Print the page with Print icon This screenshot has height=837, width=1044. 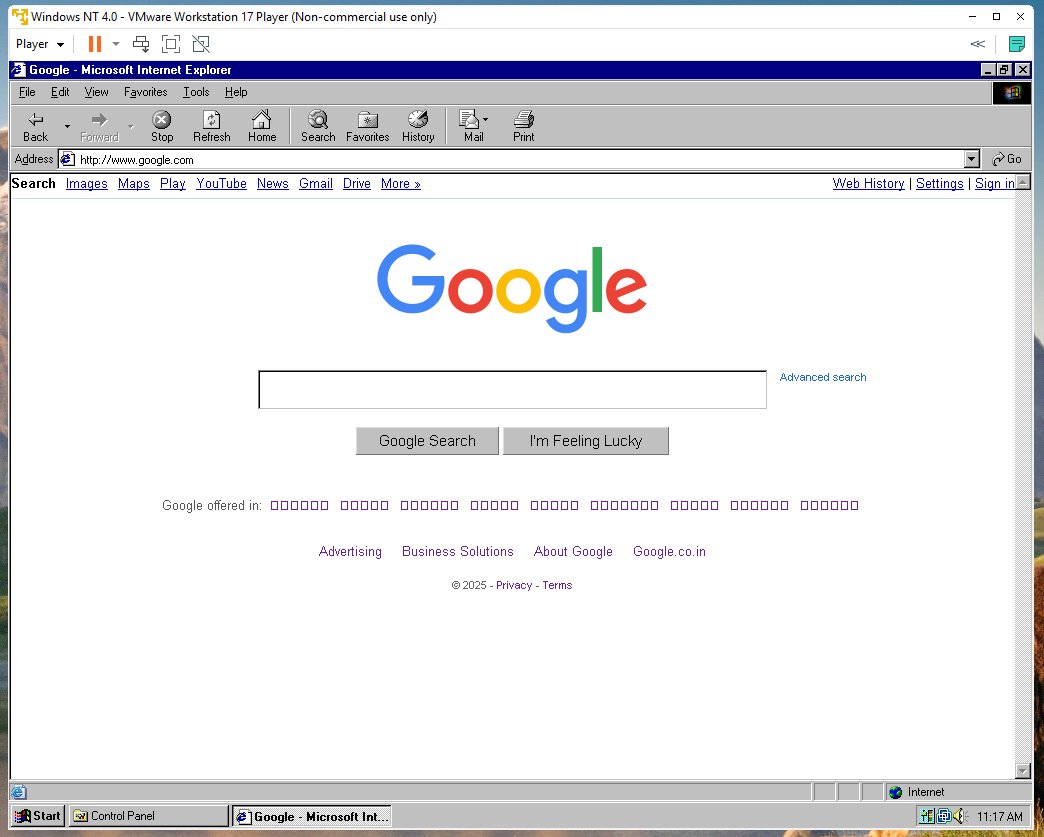click(x=523, y=127)
